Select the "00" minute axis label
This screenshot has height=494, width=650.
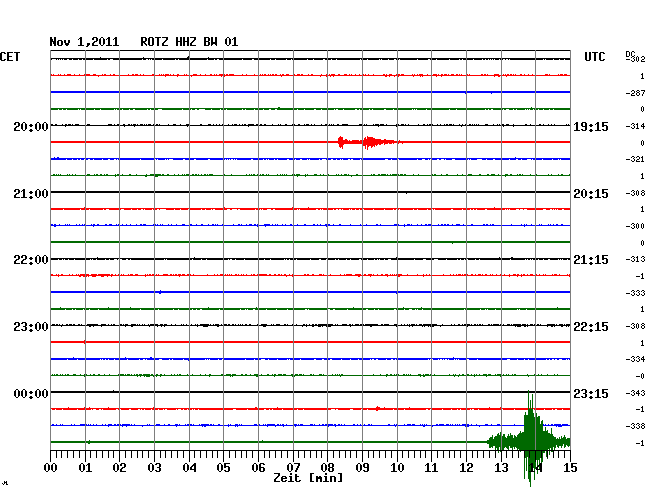pos(51,468)
